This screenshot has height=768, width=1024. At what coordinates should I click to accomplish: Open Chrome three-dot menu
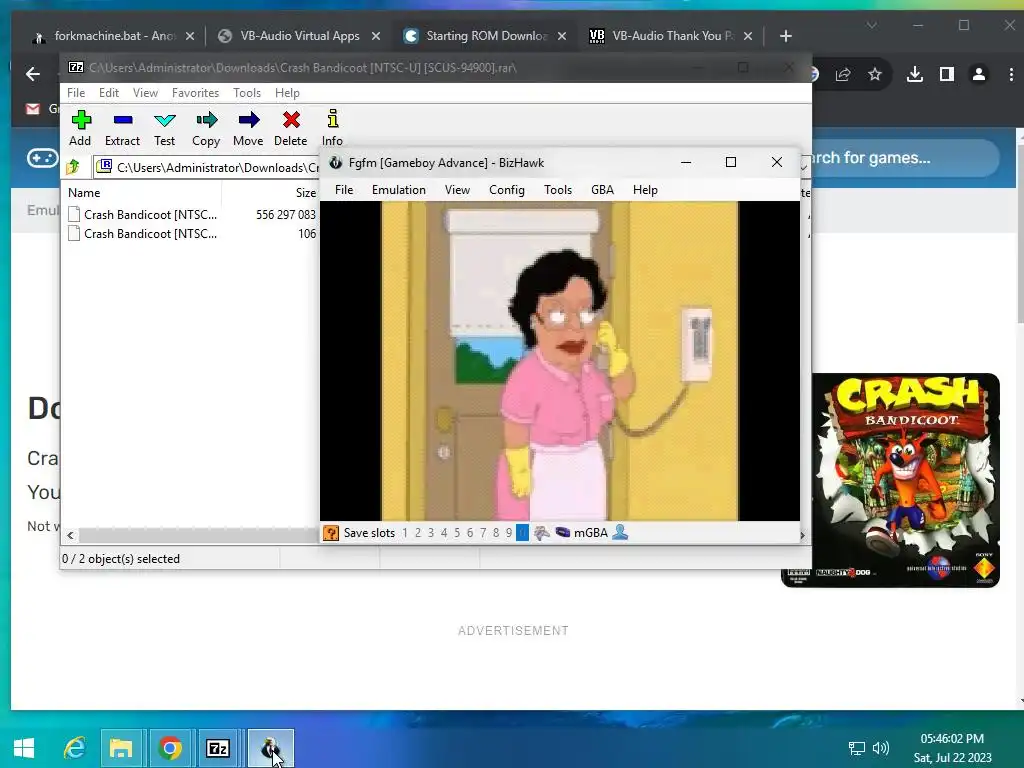click(x=1011, y=74)
